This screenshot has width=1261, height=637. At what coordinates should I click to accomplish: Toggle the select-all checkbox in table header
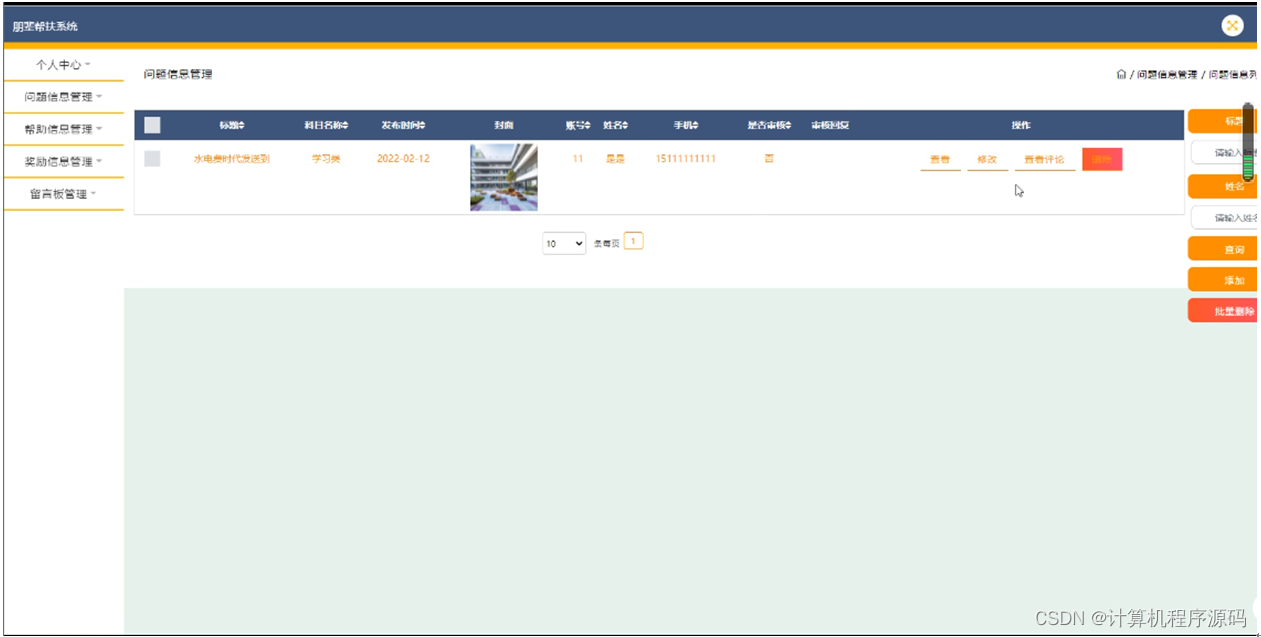152,125
